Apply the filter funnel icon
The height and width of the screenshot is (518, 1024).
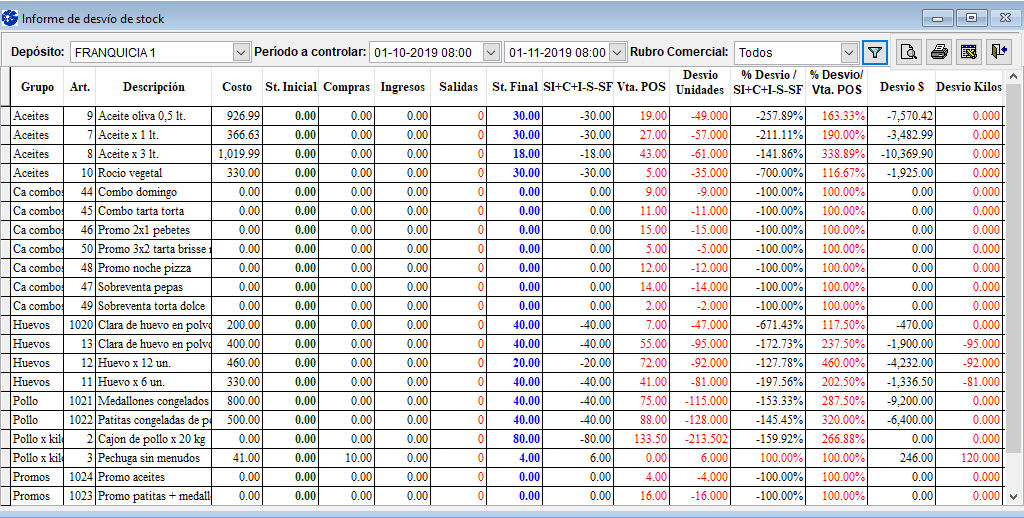coord(875,52)
